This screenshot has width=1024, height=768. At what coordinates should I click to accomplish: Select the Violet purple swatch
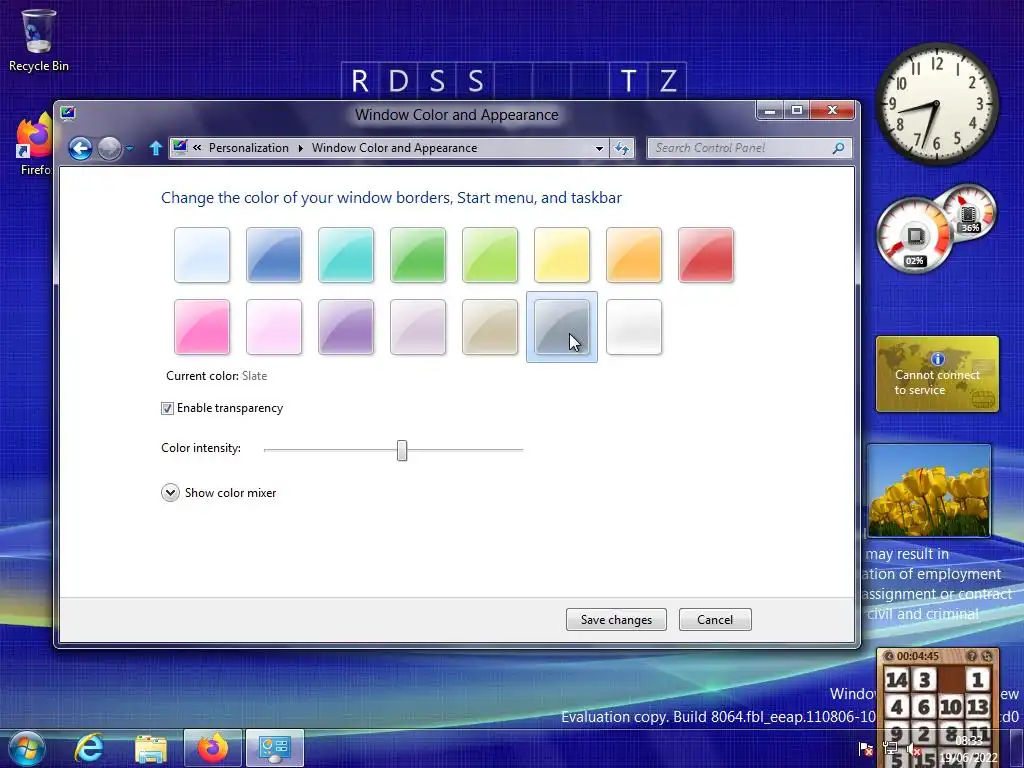pos(346,327)
